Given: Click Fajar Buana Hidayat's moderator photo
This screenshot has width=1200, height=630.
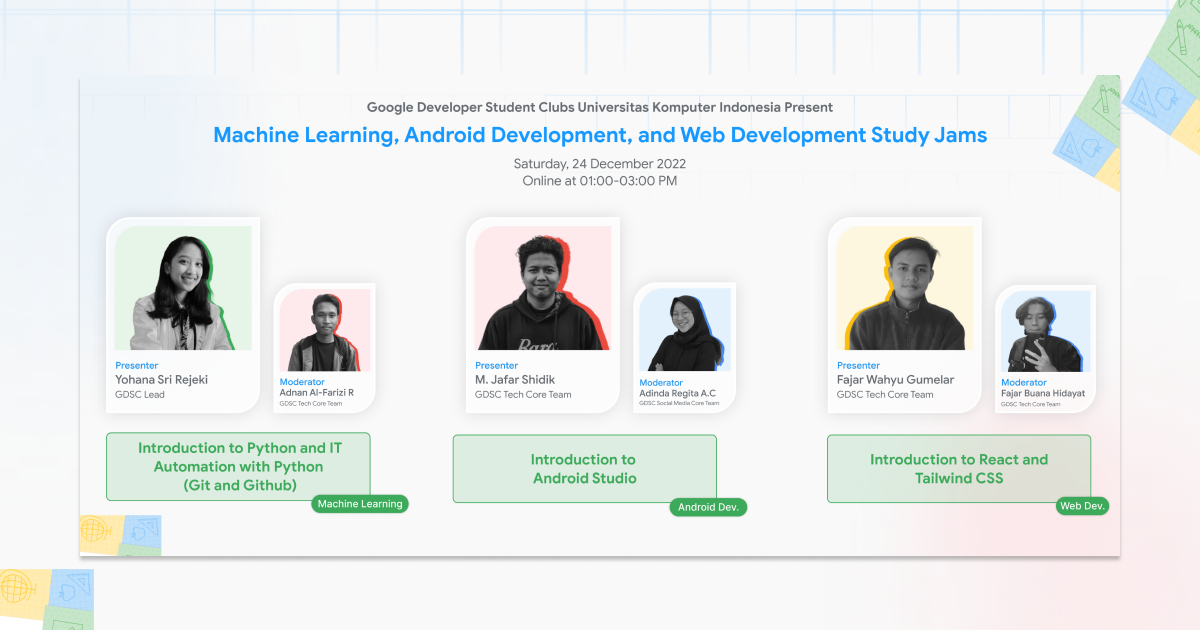Looking at the screenshot, I should pyautogui.click(x=1046, y=332).
